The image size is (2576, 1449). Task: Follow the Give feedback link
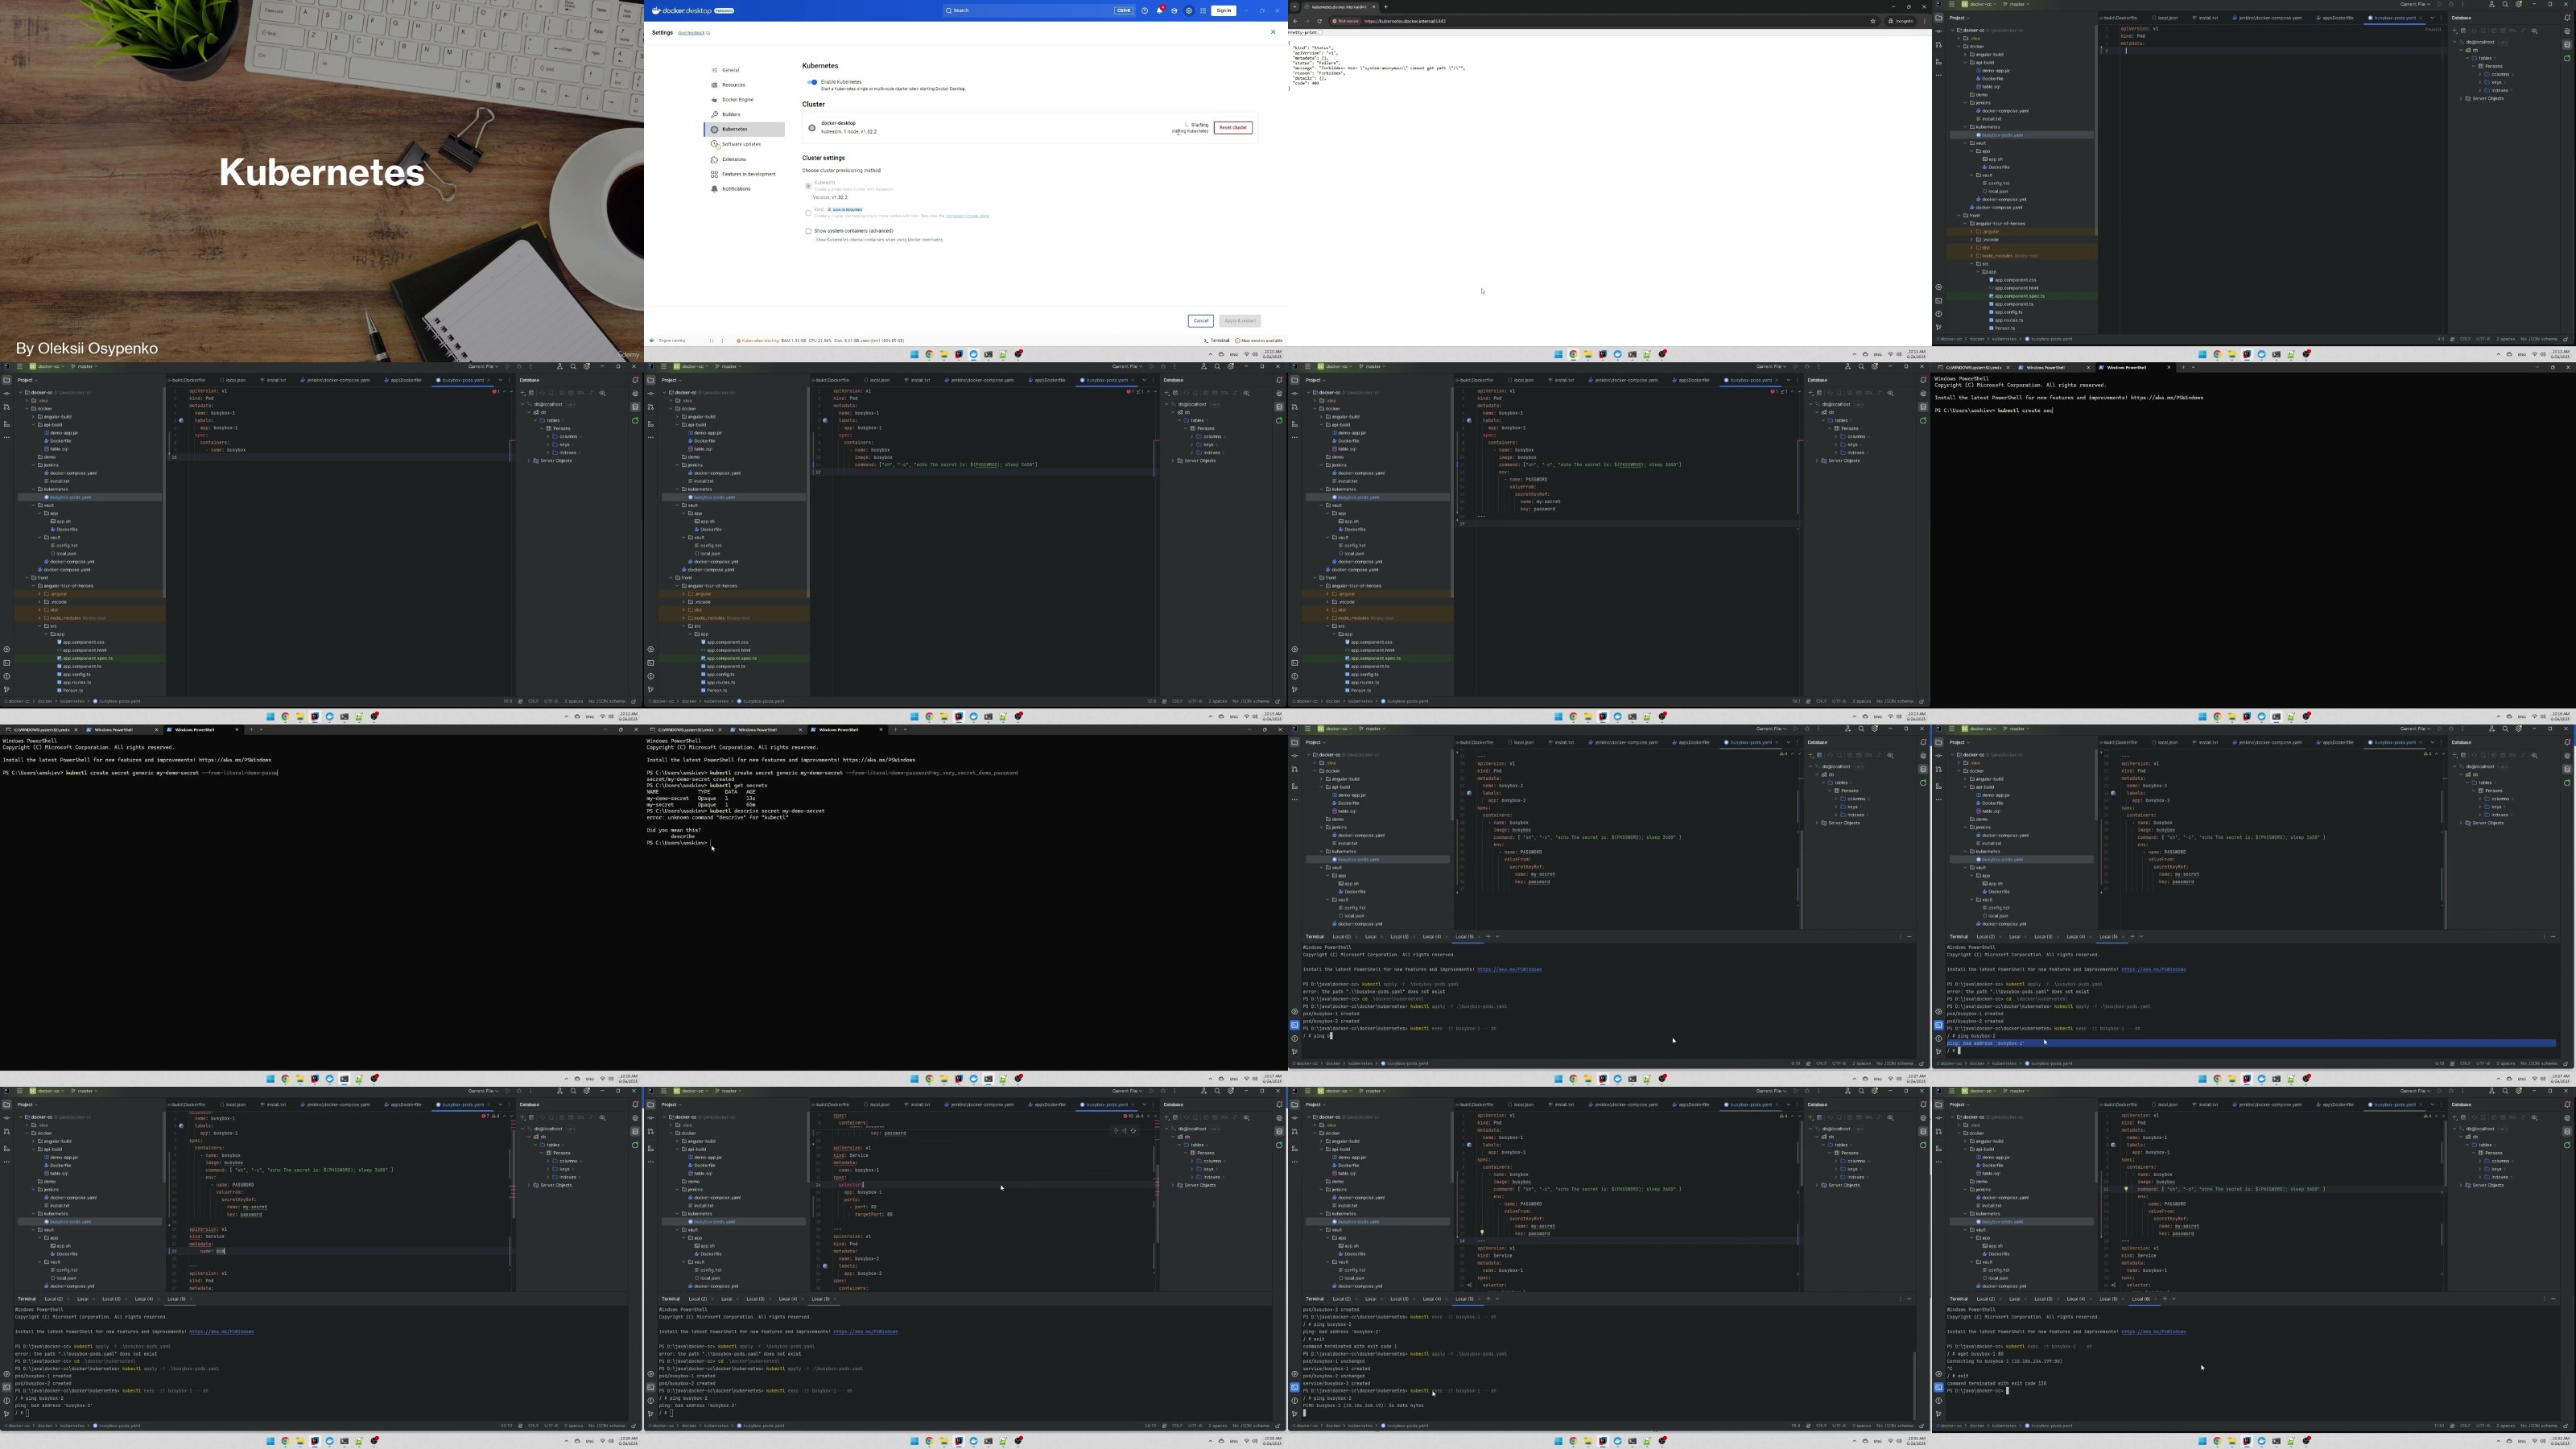692,33
